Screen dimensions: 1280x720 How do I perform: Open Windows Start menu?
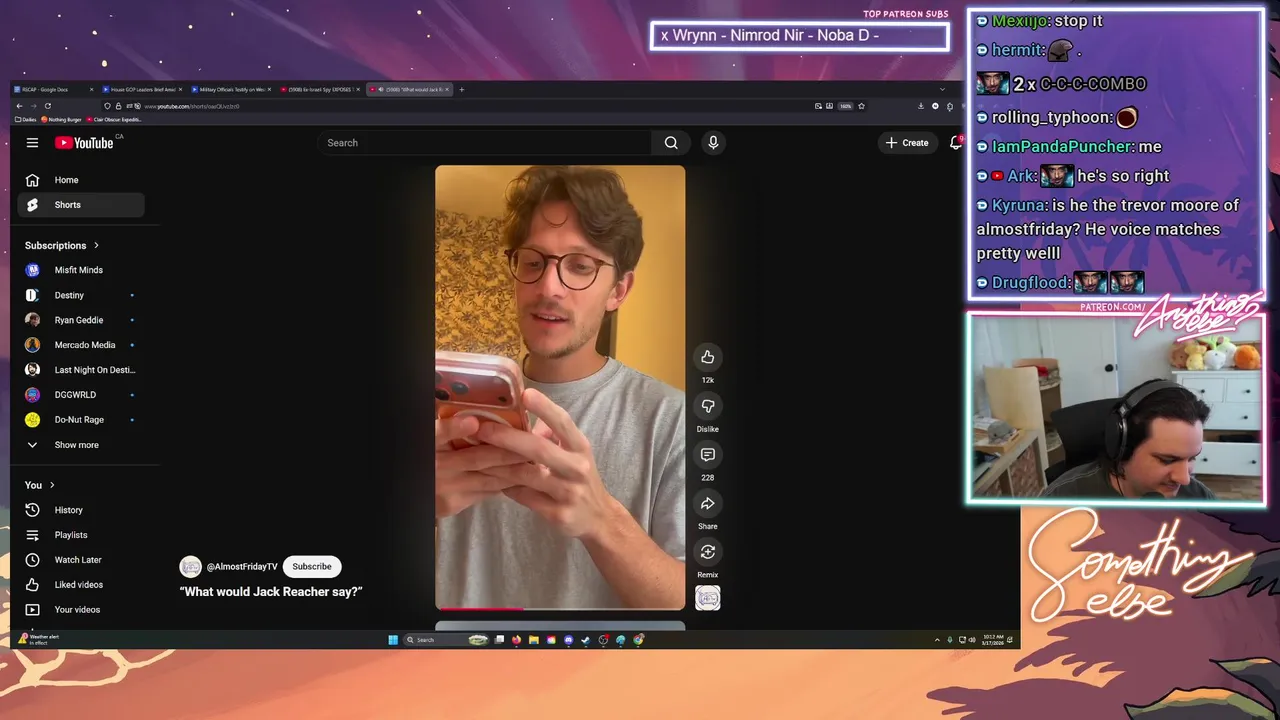[393, 640]
